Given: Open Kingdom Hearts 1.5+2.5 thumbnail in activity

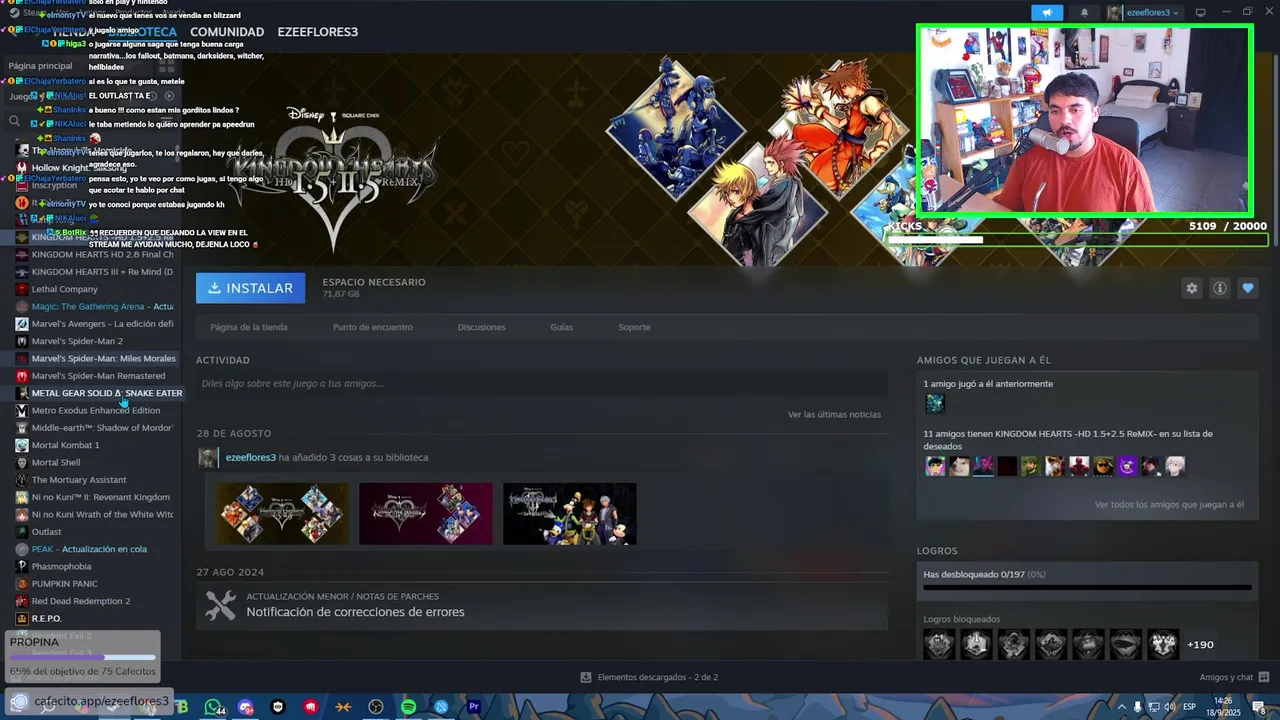Looking at the screenshot, I should pos(282,514).
